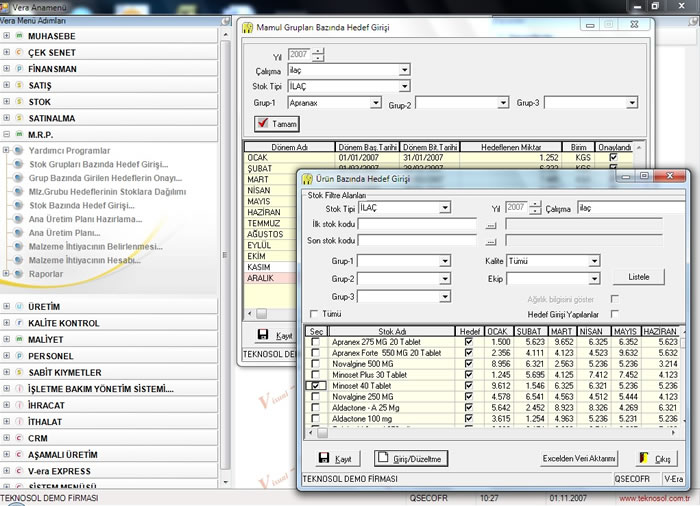Increase the Yıl stepper in the Mamul Grupları window
700x506 pixels.
tap(318, 51)
